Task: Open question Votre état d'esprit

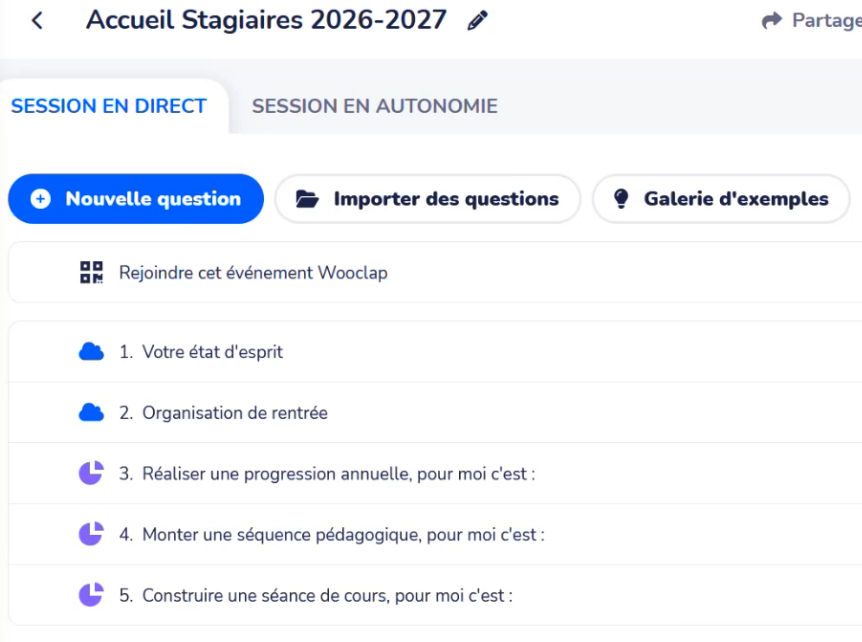Action: 435,352
